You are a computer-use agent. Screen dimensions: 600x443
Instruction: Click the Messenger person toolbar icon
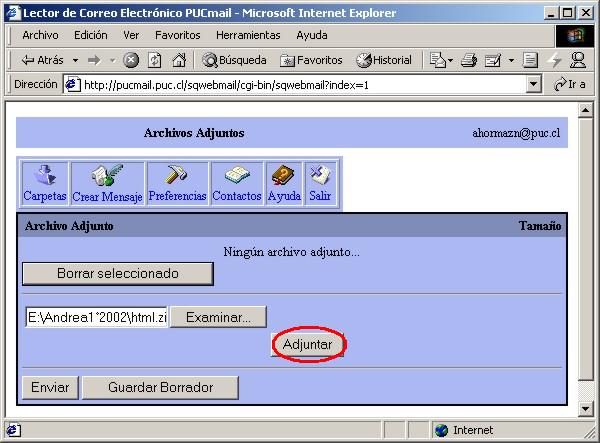click(x=578, y=60)
